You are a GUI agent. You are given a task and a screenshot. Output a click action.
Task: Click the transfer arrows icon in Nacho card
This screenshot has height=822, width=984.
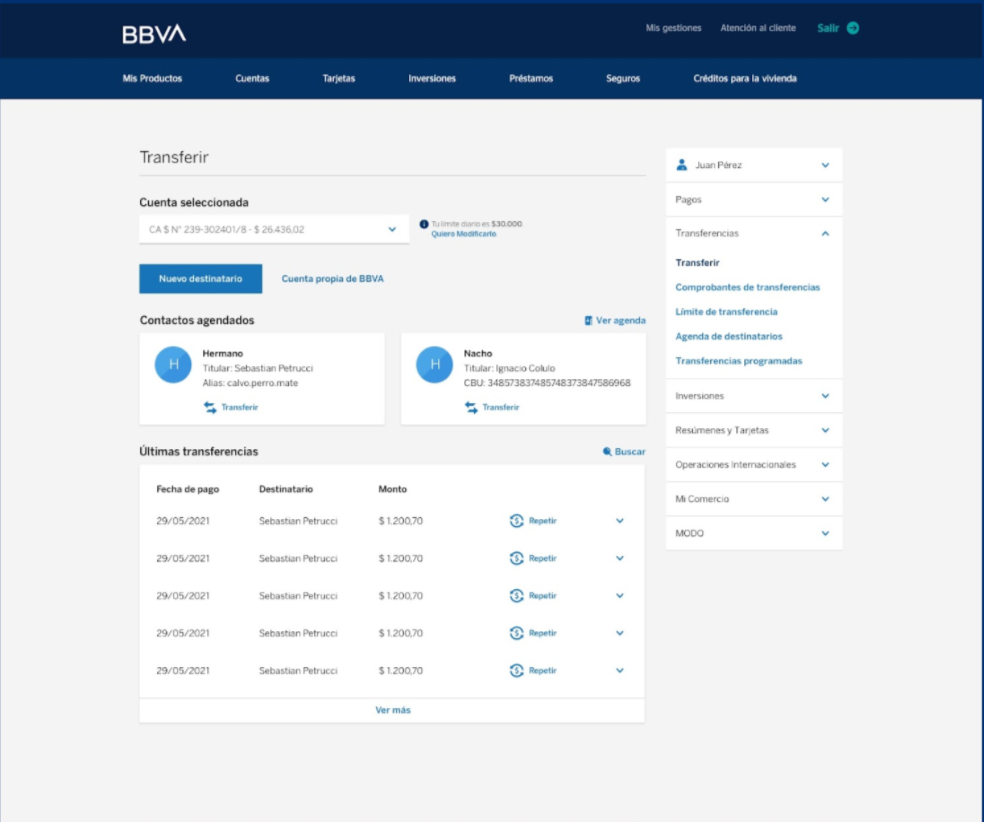click(x=471, y=407)
